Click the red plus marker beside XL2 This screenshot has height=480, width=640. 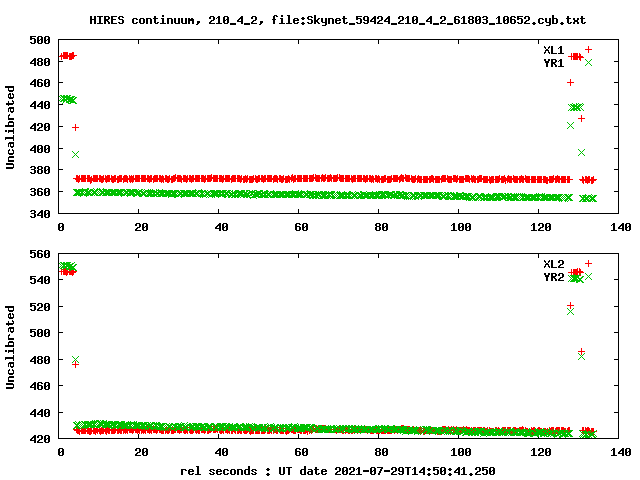pyautogui.click(x=588, y=263)
